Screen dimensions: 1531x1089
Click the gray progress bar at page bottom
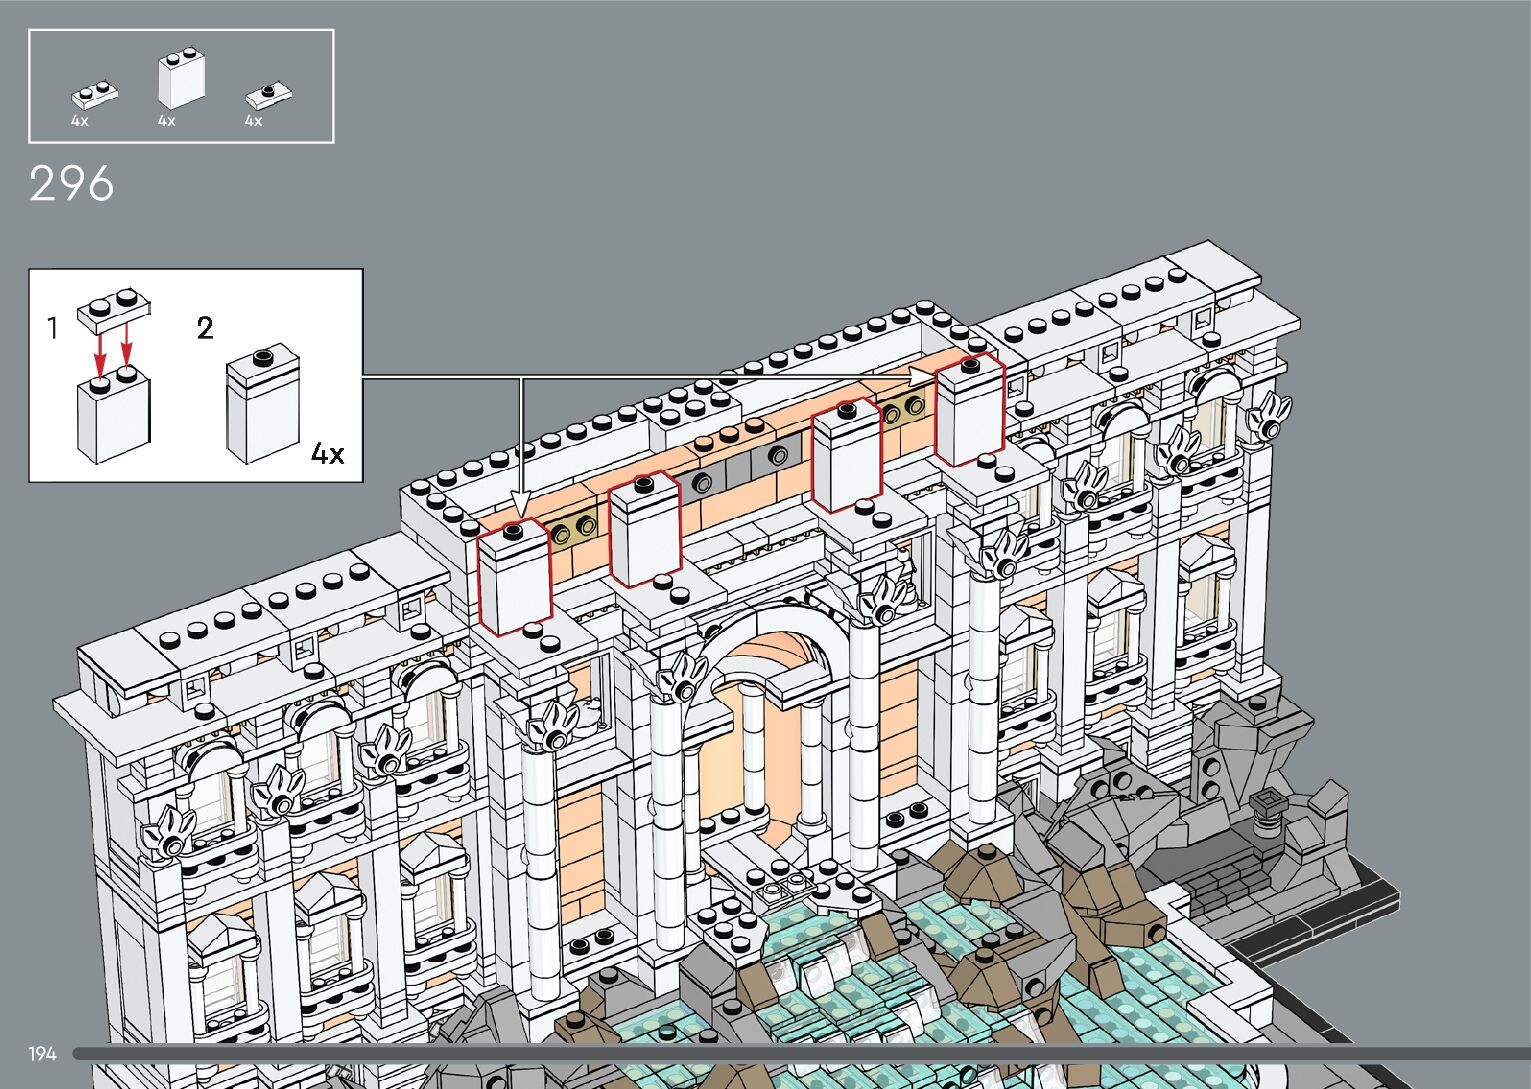(800, 1052)
